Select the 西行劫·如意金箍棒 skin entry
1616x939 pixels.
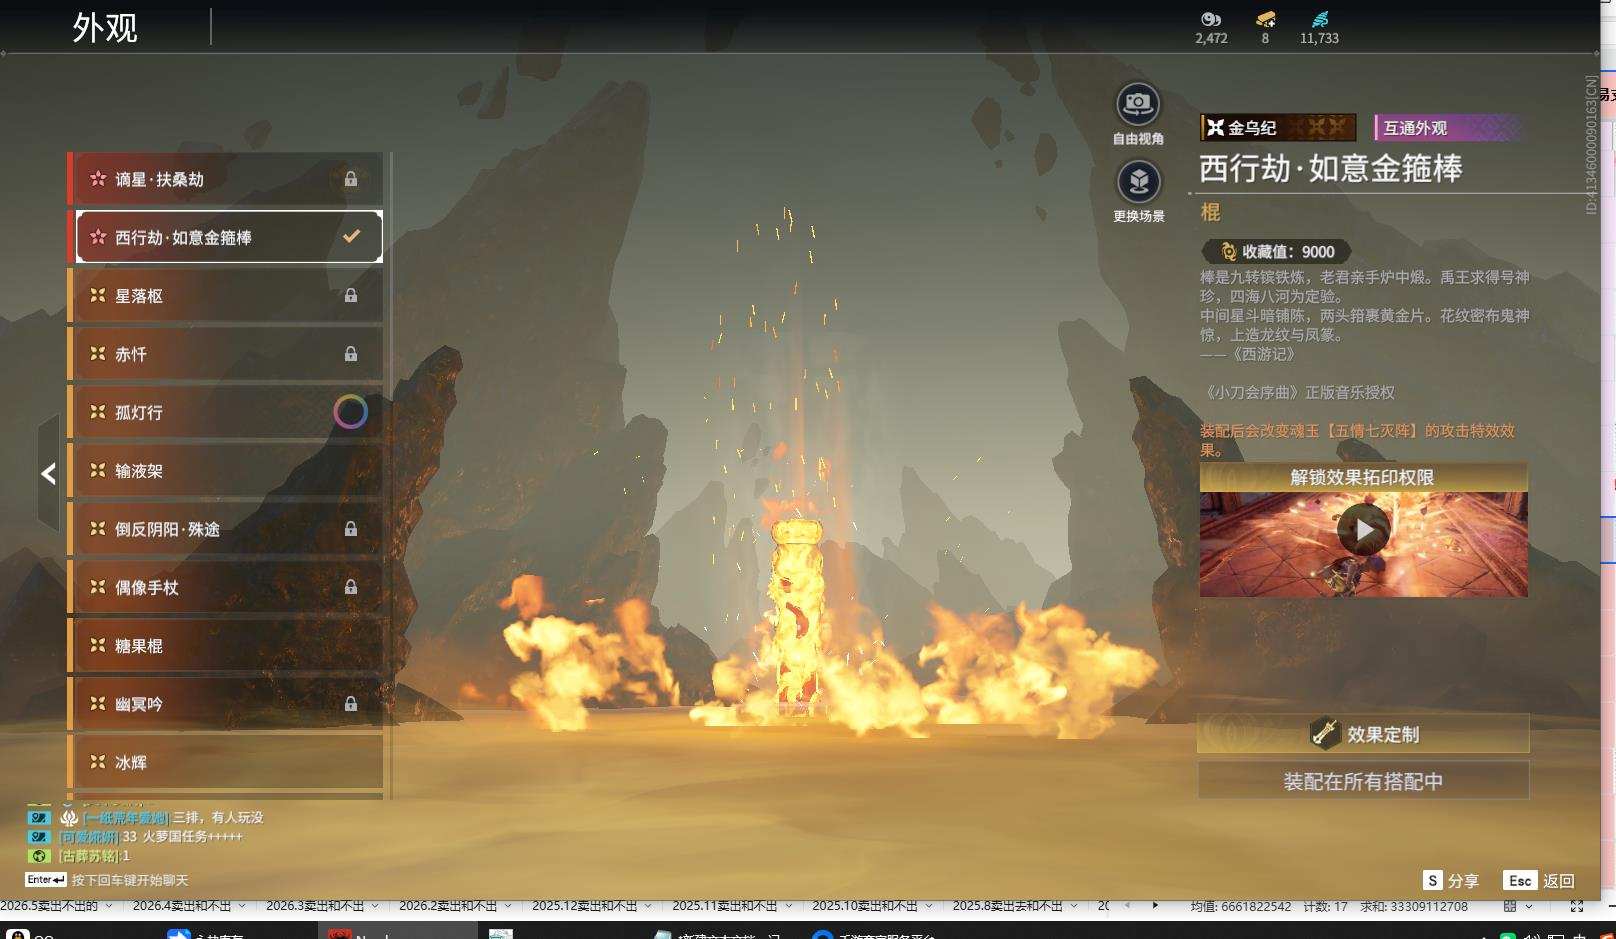pos(226,237)
